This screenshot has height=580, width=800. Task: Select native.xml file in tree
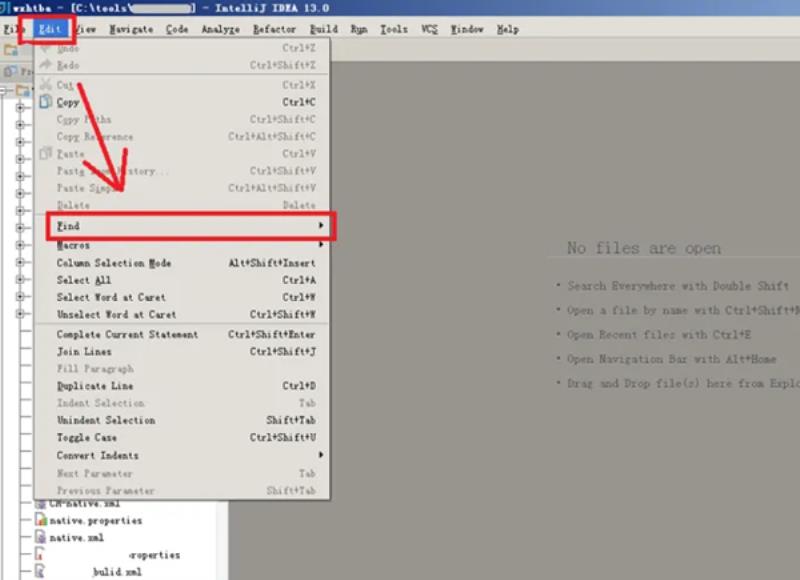pyautogui.click(x=77, y=538)
